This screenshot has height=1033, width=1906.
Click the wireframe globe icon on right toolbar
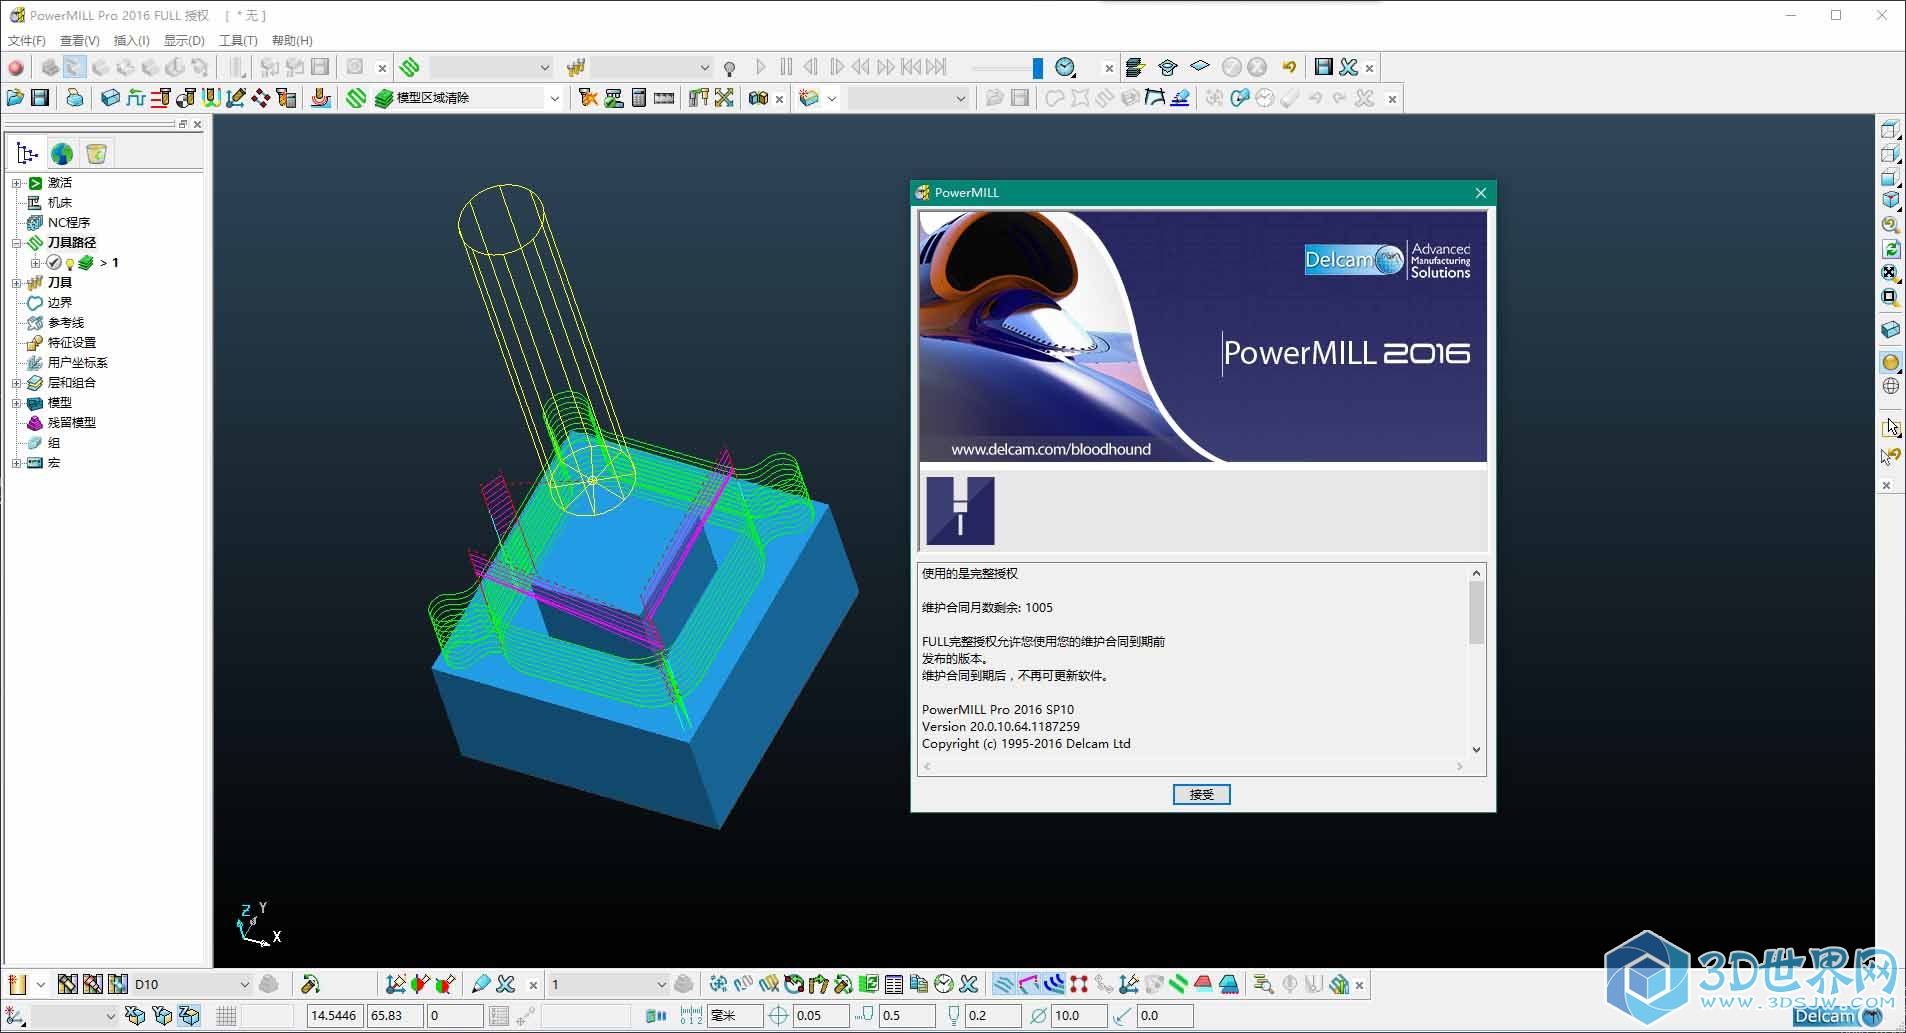pos(1890,386)
